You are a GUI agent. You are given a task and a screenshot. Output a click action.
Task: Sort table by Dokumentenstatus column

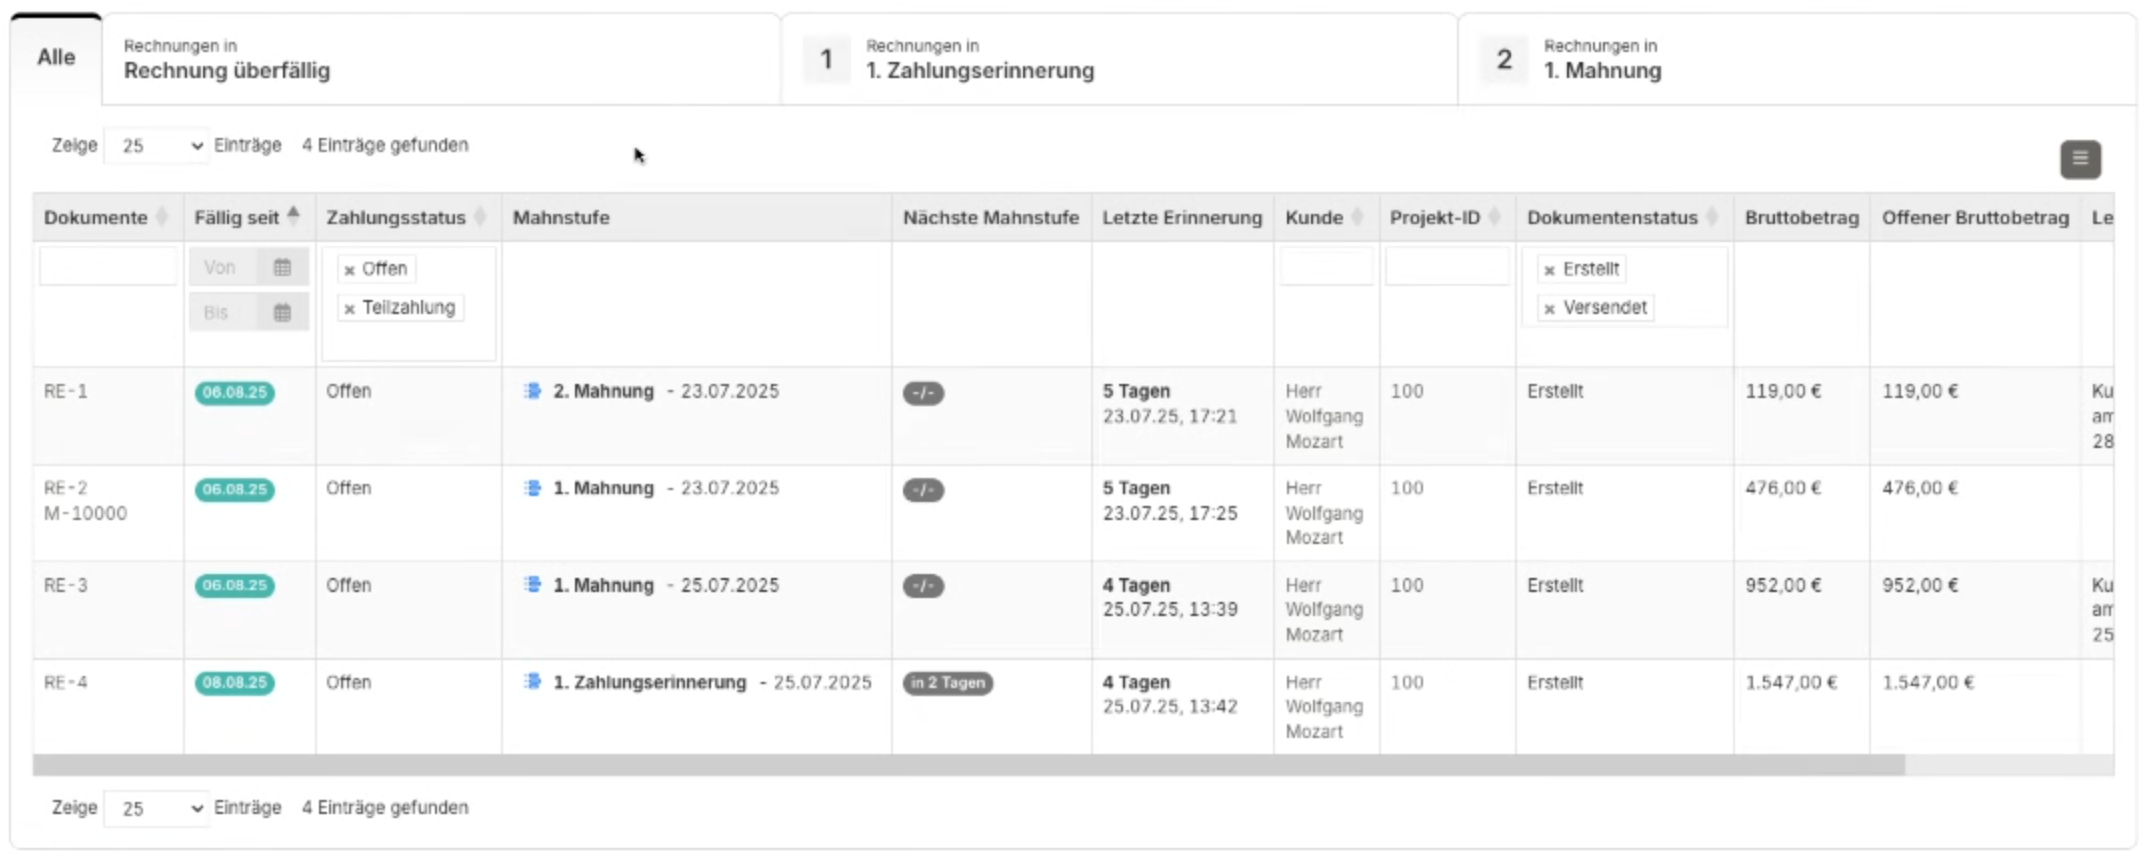point(1712,217)
